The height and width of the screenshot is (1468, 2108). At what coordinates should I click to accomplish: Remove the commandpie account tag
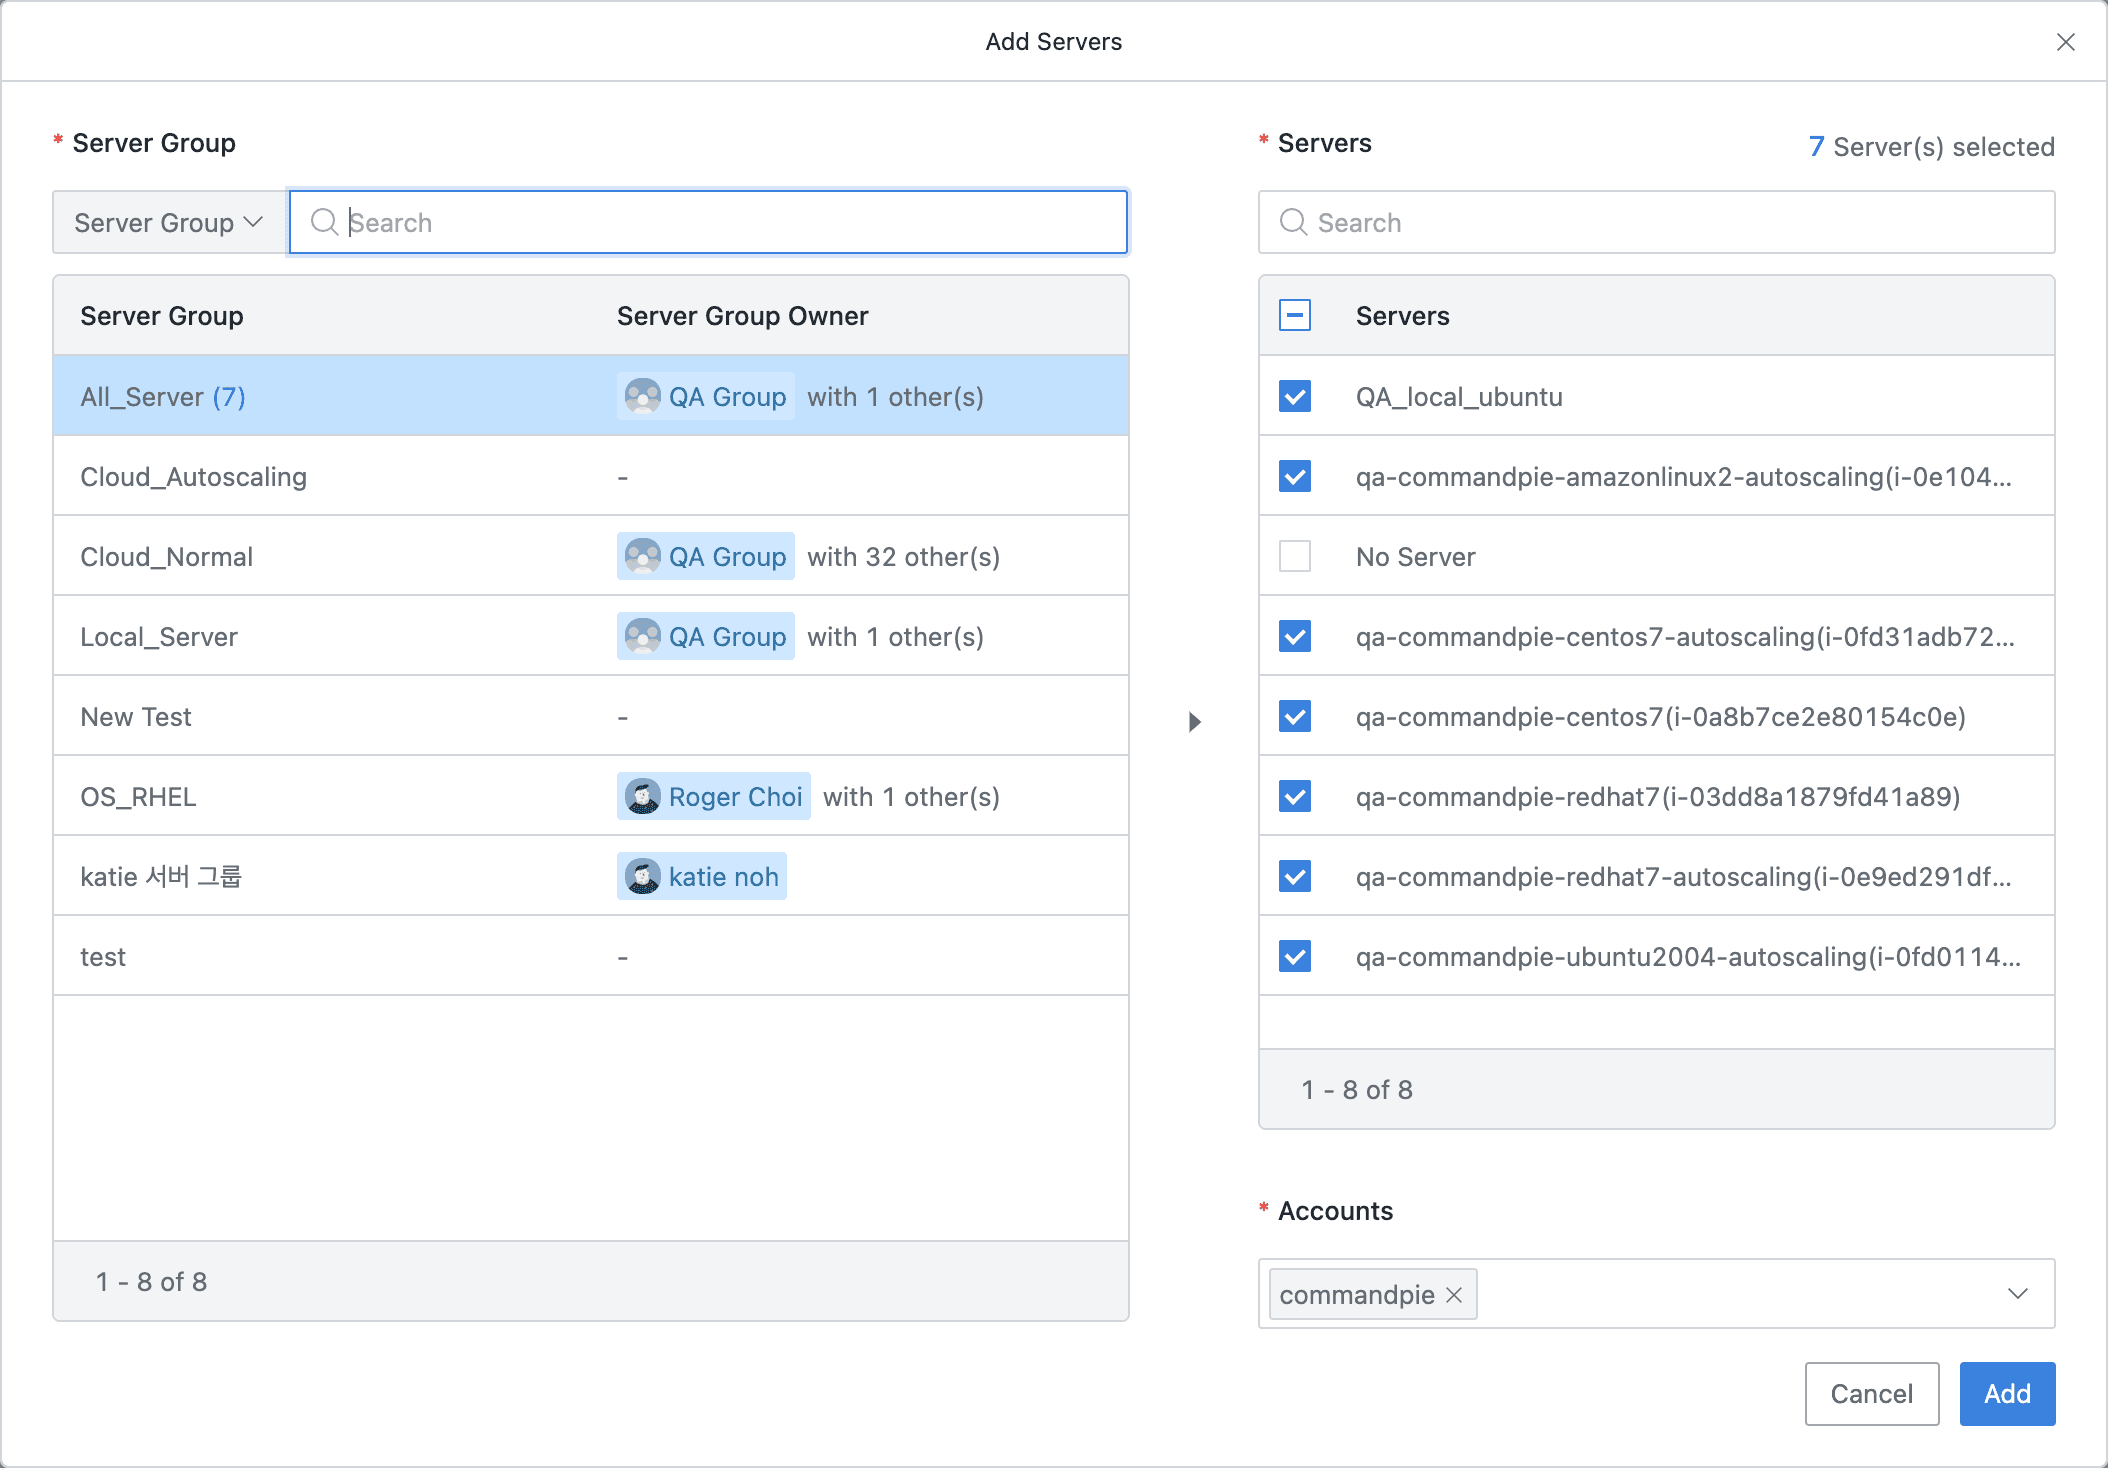(x=1453, y=1294)
